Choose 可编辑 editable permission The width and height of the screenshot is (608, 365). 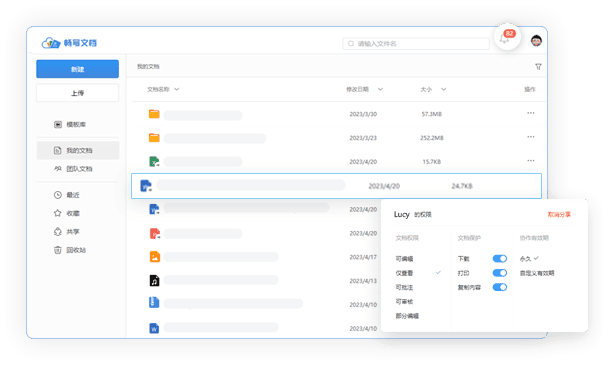click(404, 259)
